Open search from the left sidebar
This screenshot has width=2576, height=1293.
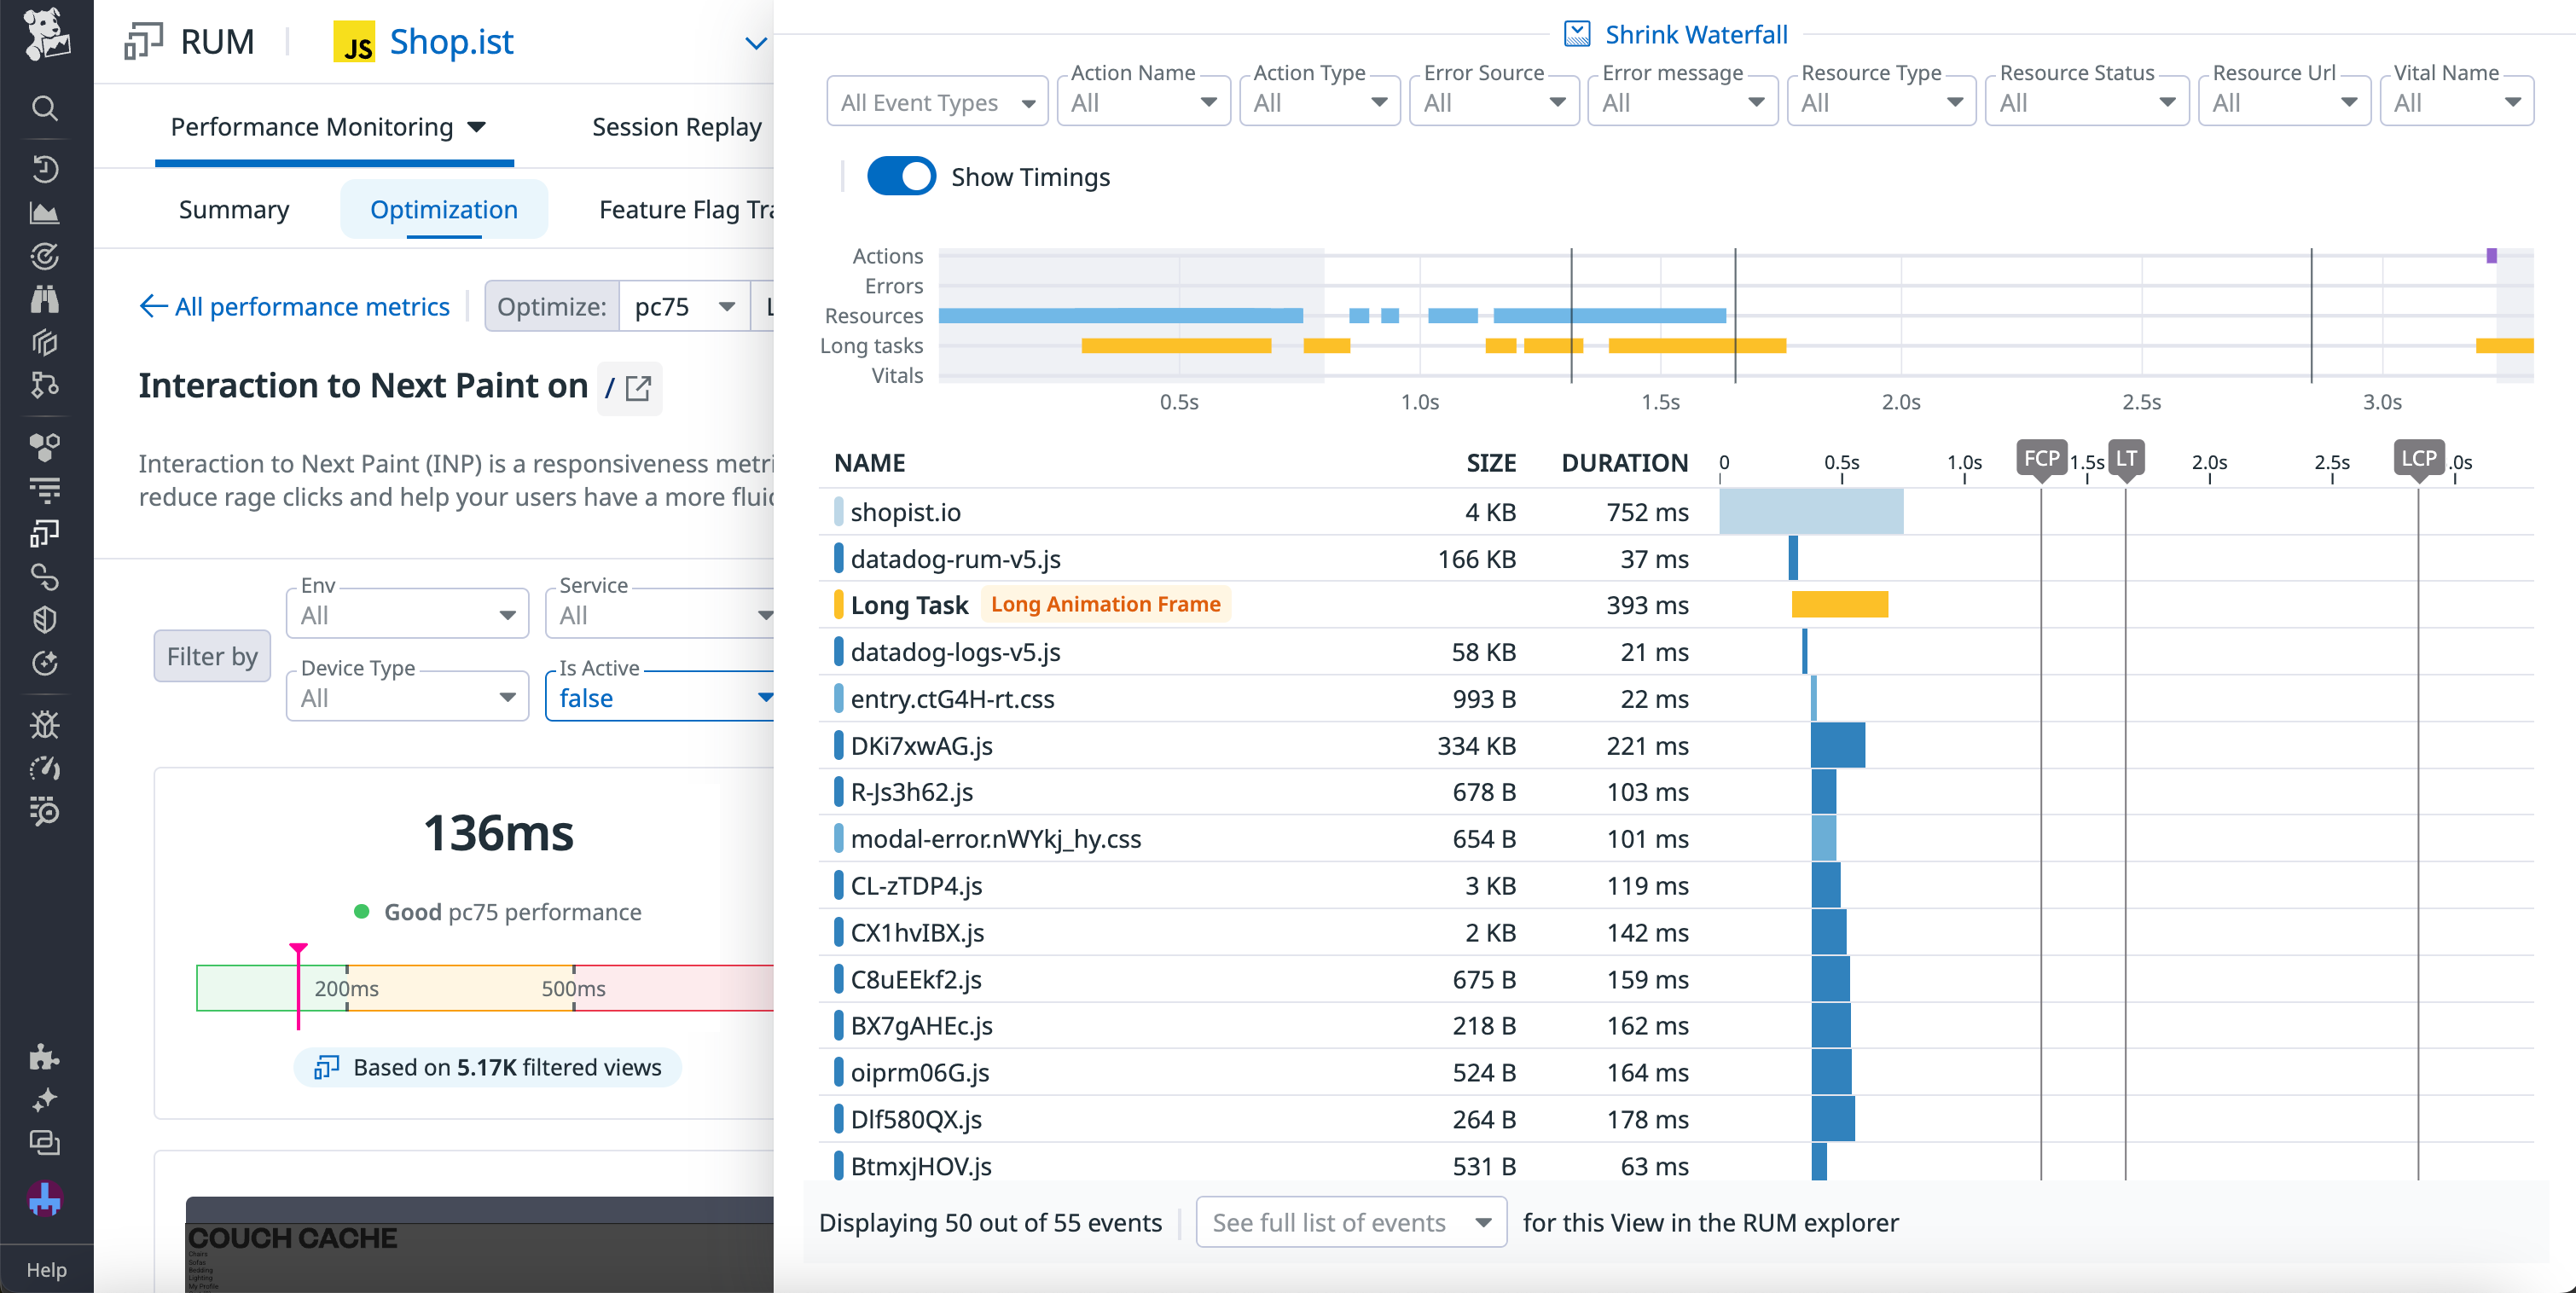tap(45, 108)
